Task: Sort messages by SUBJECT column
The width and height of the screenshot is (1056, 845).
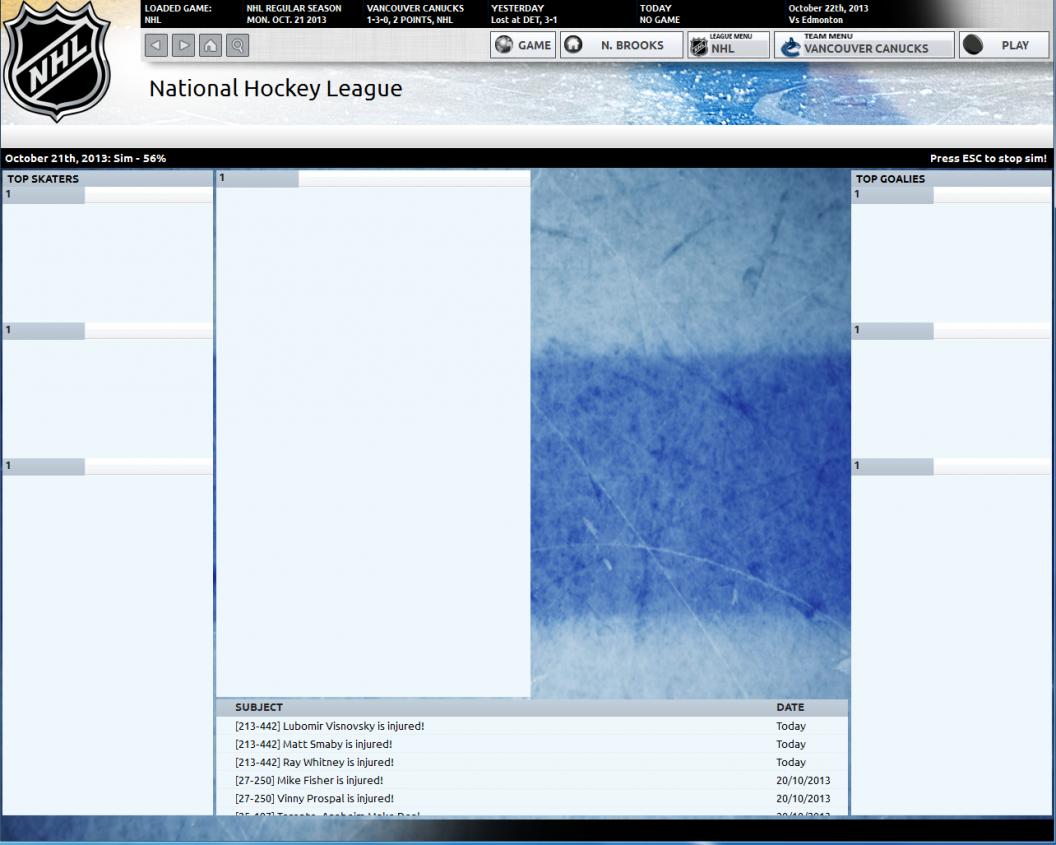Action: coord(259,707)
